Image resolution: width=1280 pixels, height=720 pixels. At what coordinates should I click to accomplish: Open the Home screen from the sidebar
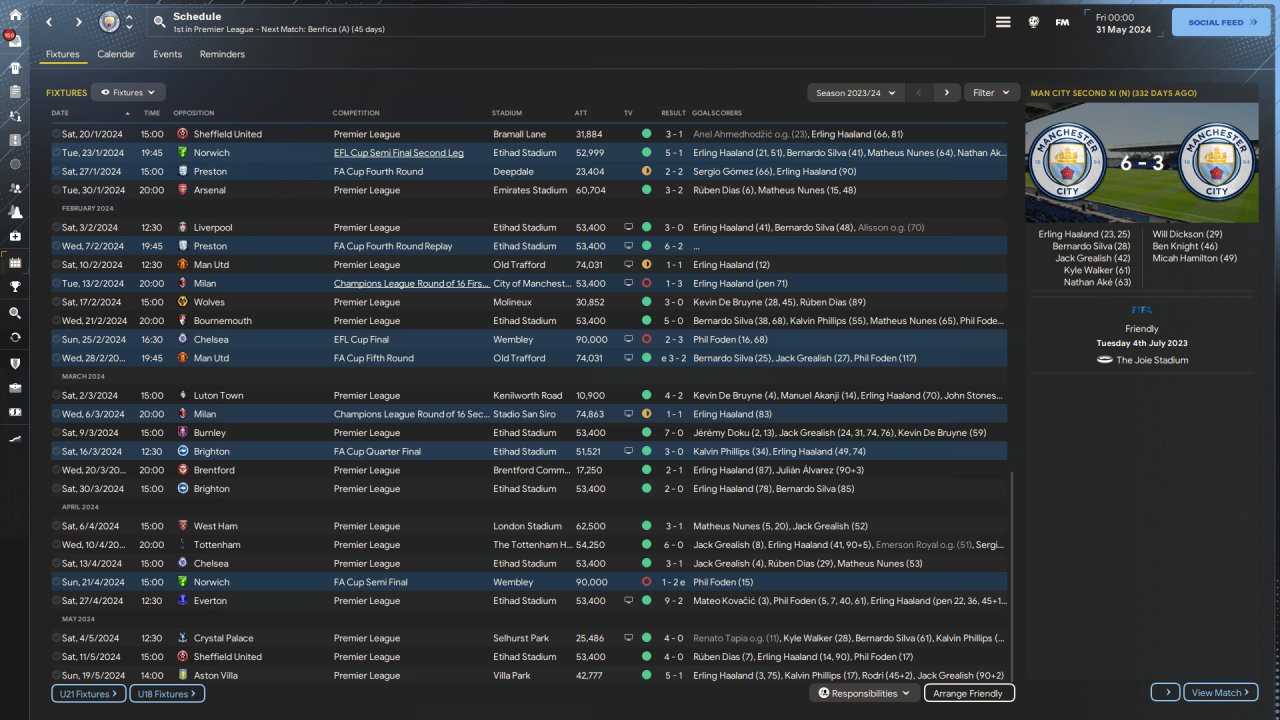pos(15,15)
